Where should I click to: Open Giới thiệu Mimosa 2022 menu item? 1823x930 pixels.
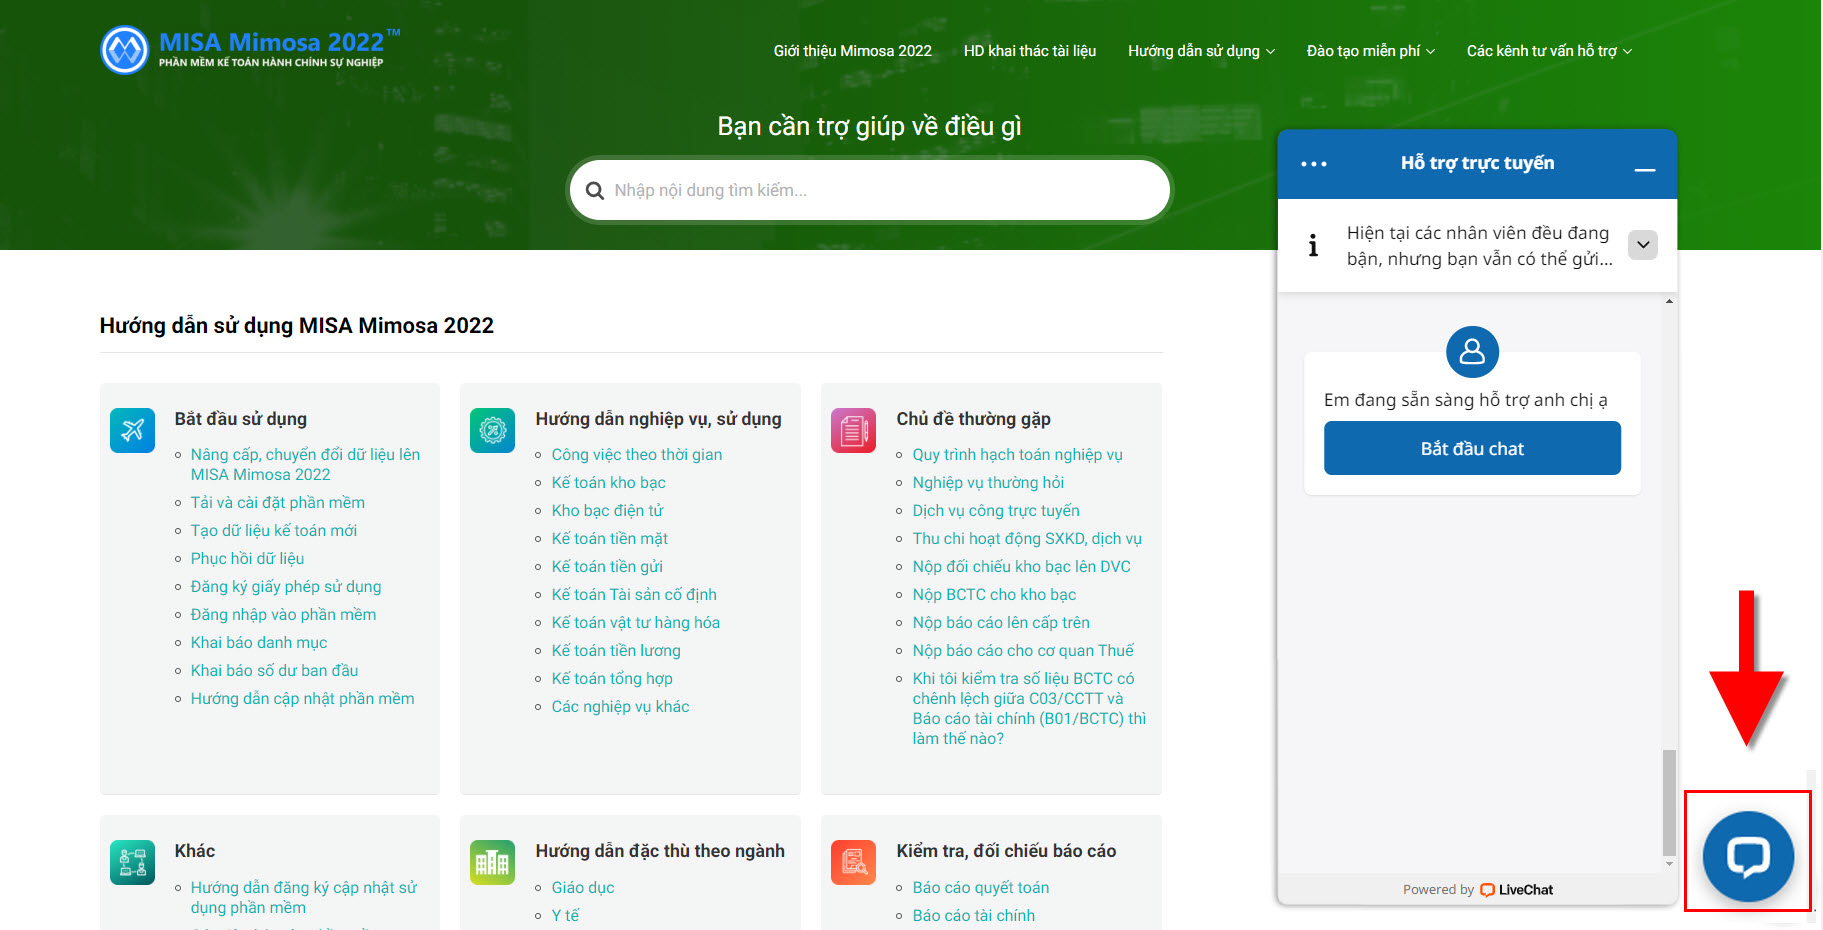coord(852,51)
